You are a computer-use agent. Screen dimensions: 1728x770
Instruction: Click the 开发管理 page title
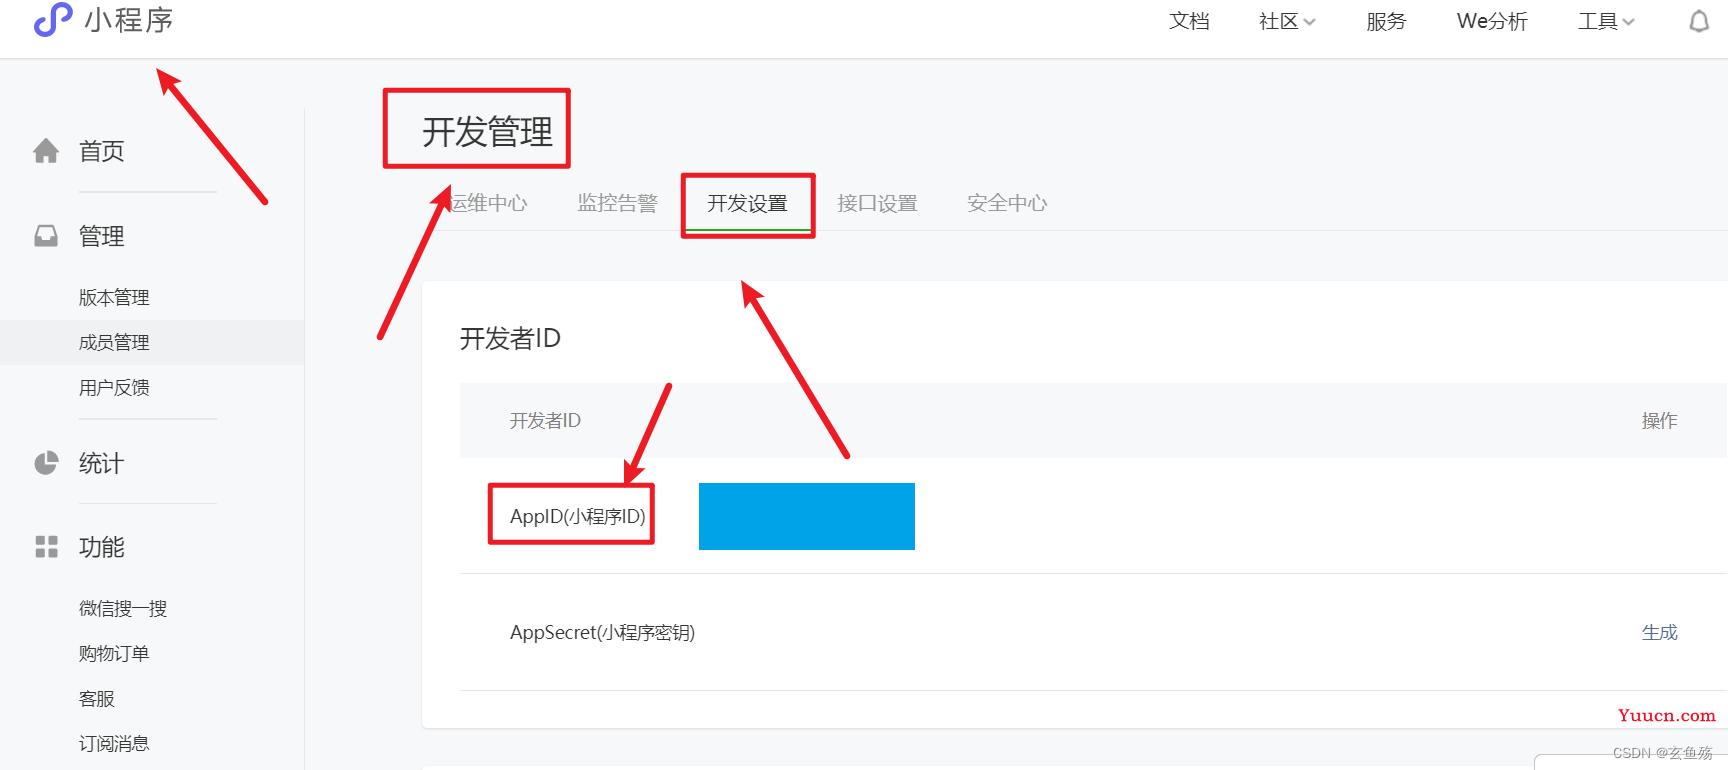(487, 131)
